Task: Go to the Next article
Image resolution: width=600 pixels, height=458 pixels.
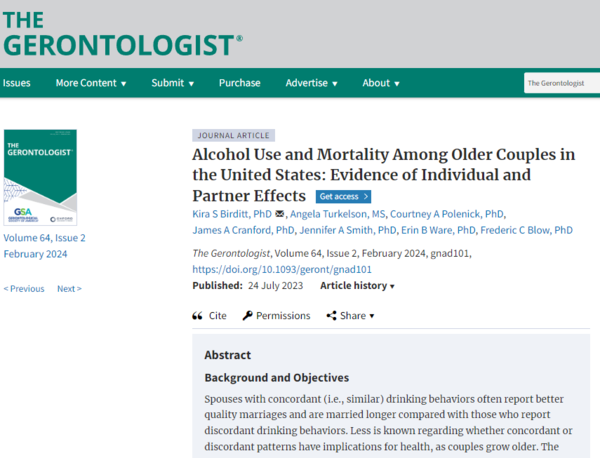Action: (69, 289)
